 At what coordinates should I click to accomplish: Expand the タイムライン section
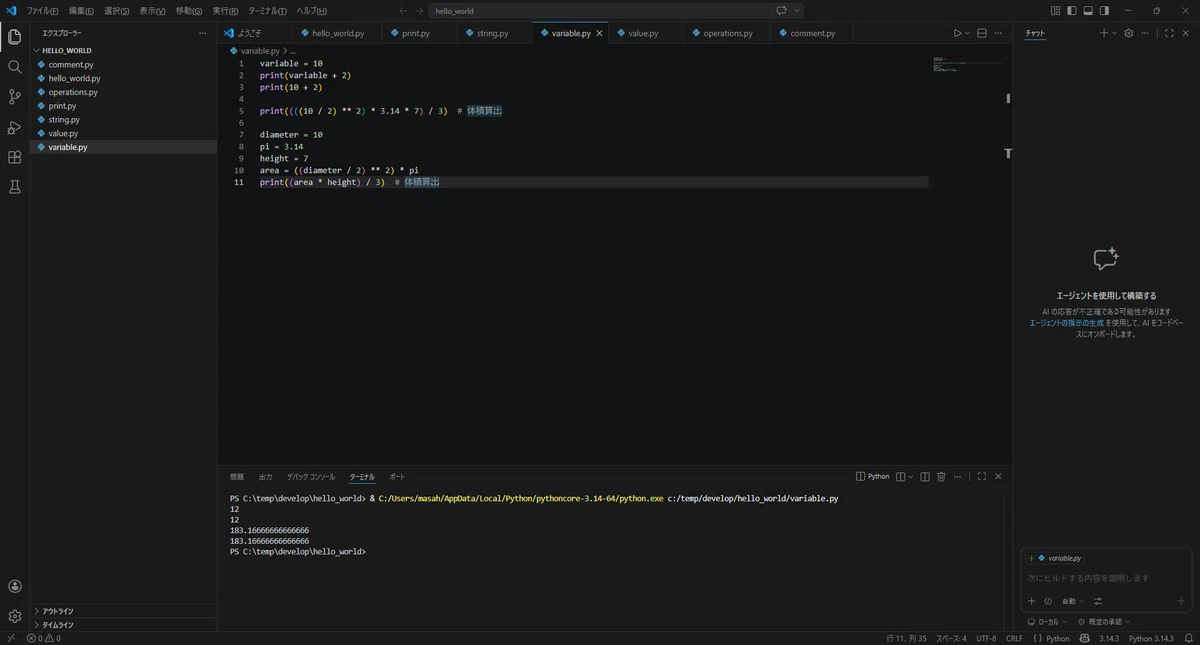point(58,625)
